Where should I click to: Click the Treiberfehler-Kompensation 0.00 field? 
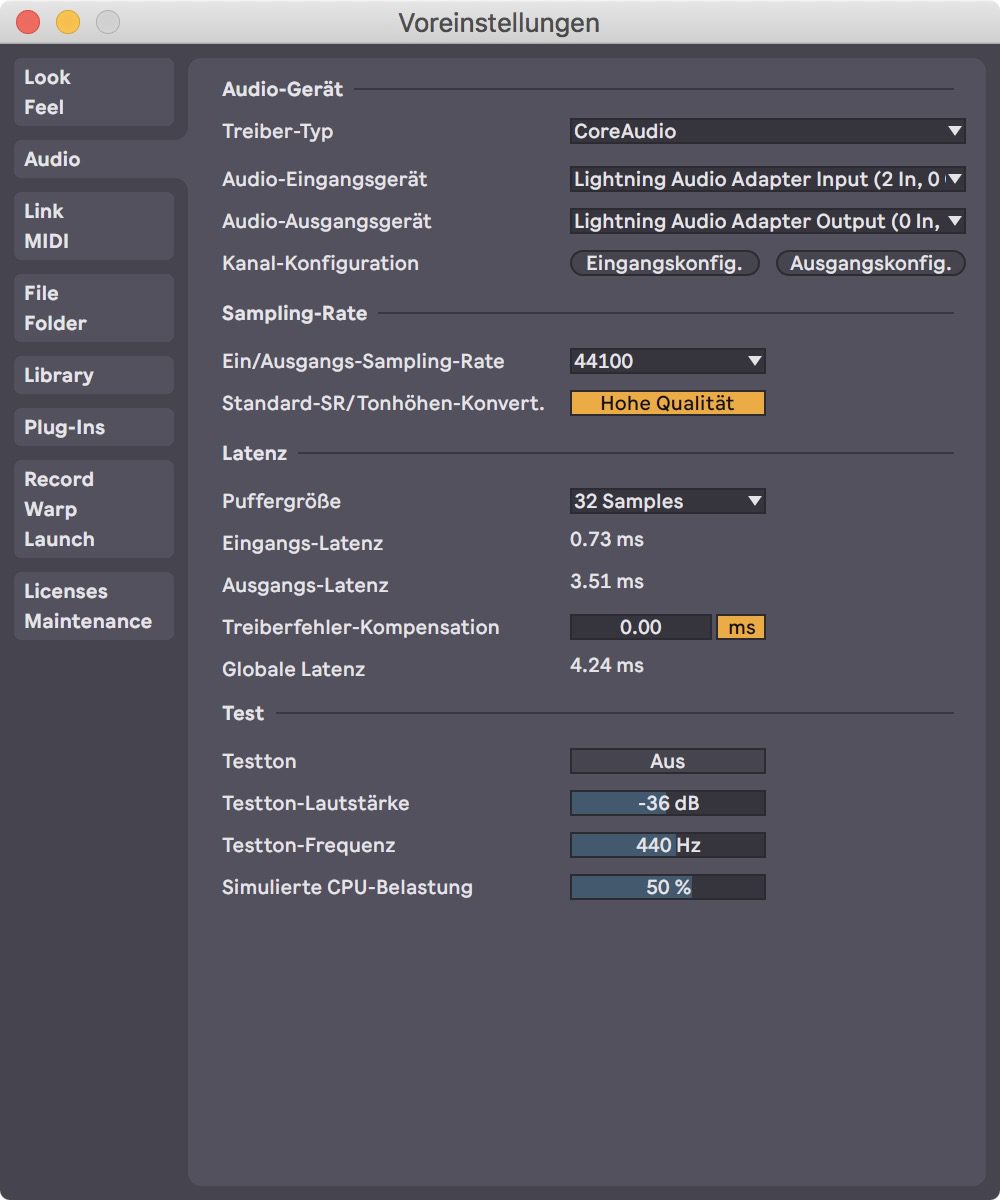(x=640, y=627)
